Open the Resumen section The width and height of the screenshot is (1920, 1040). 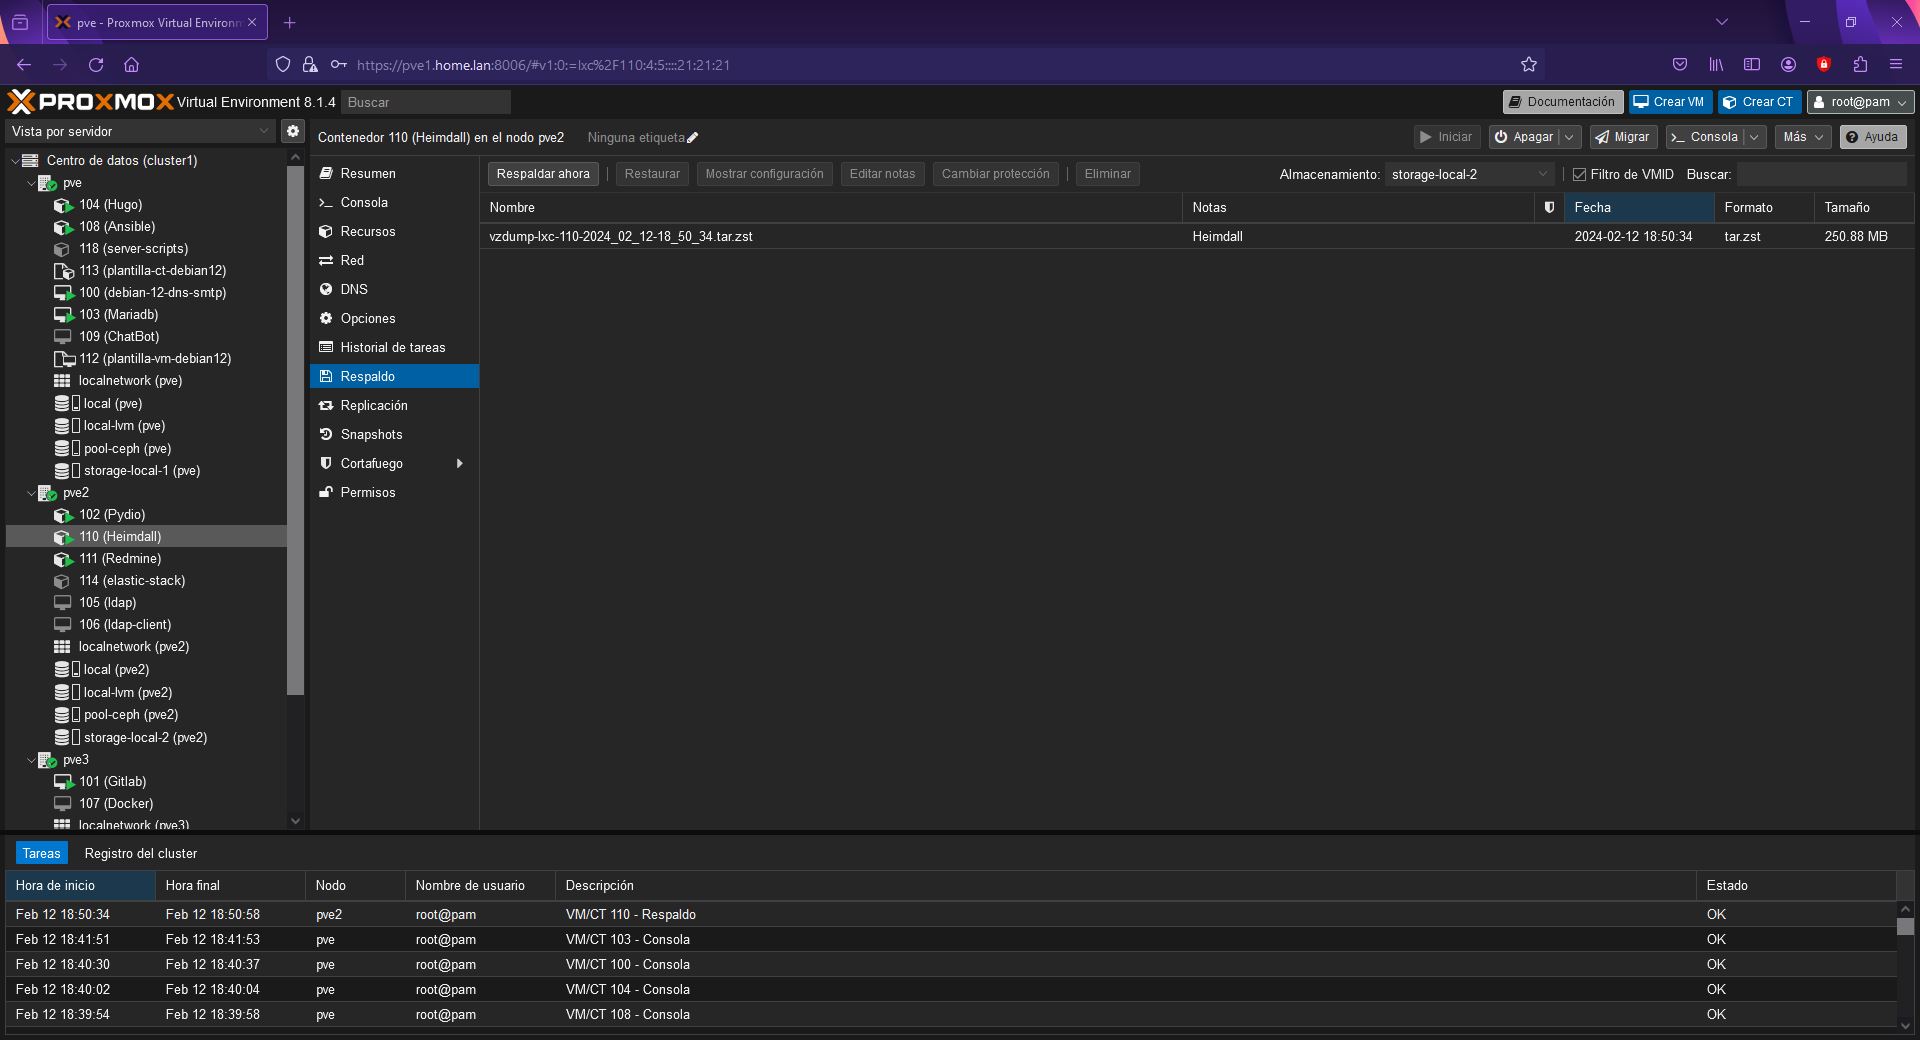pyautogui.click(x=394, y=174)
